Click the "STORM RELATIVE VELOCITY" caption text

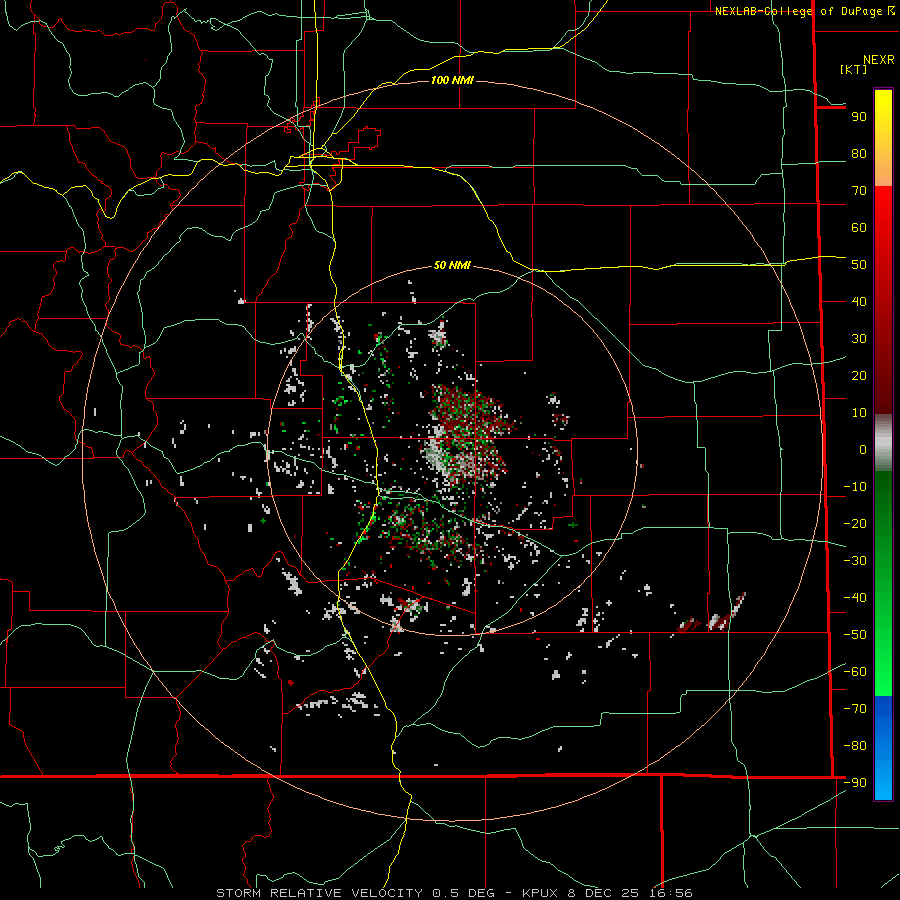319,893
